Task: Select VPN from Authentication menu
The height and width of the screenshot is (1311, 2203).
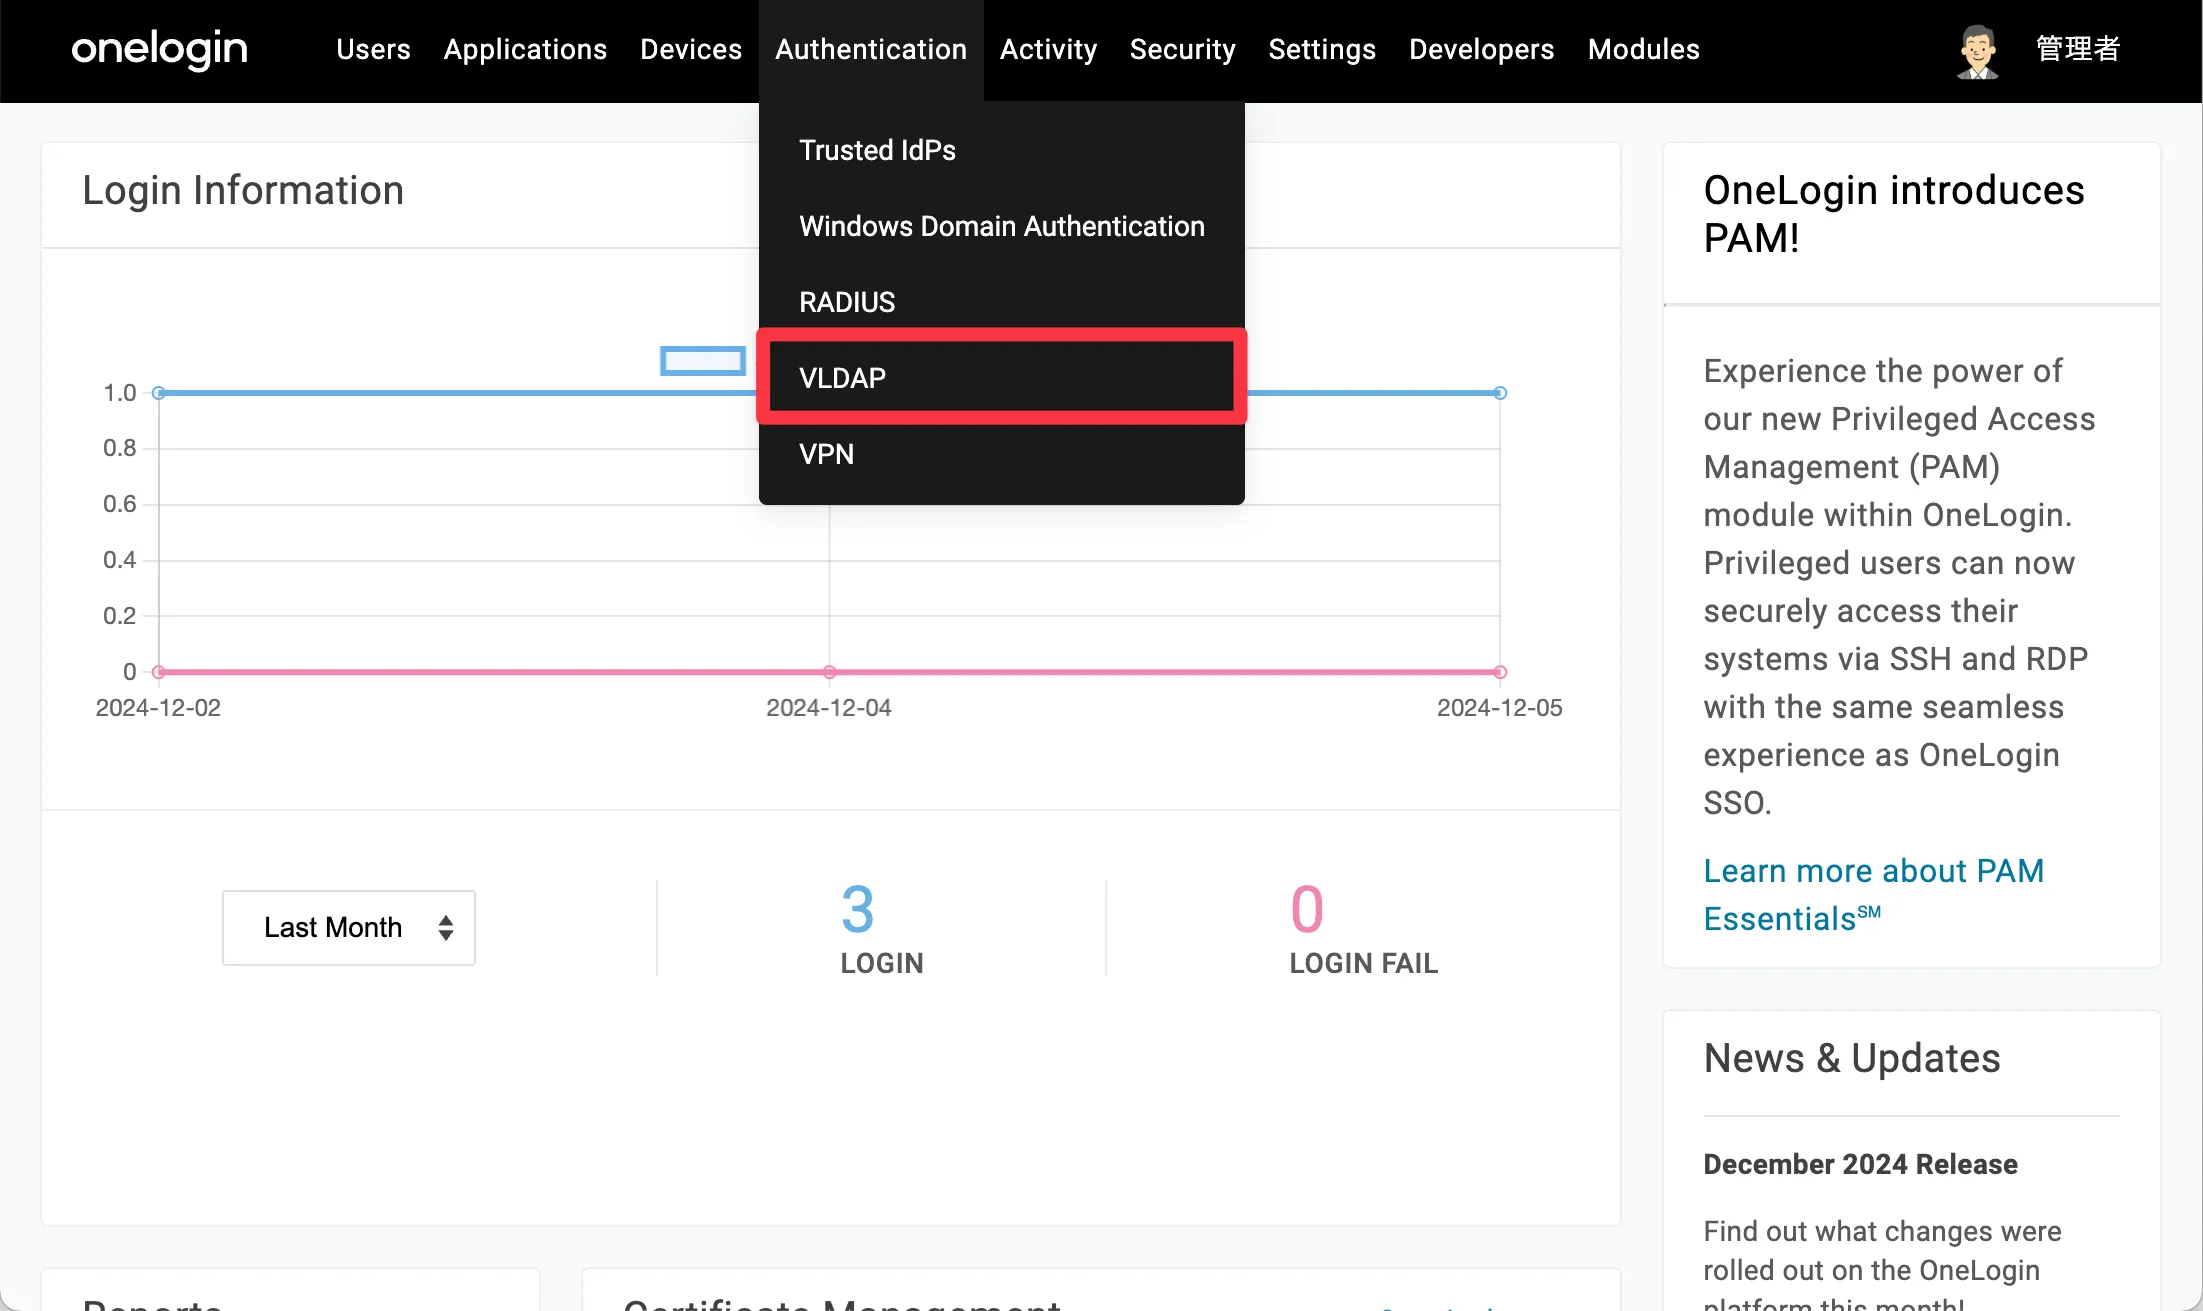Action: coord(826,454)
